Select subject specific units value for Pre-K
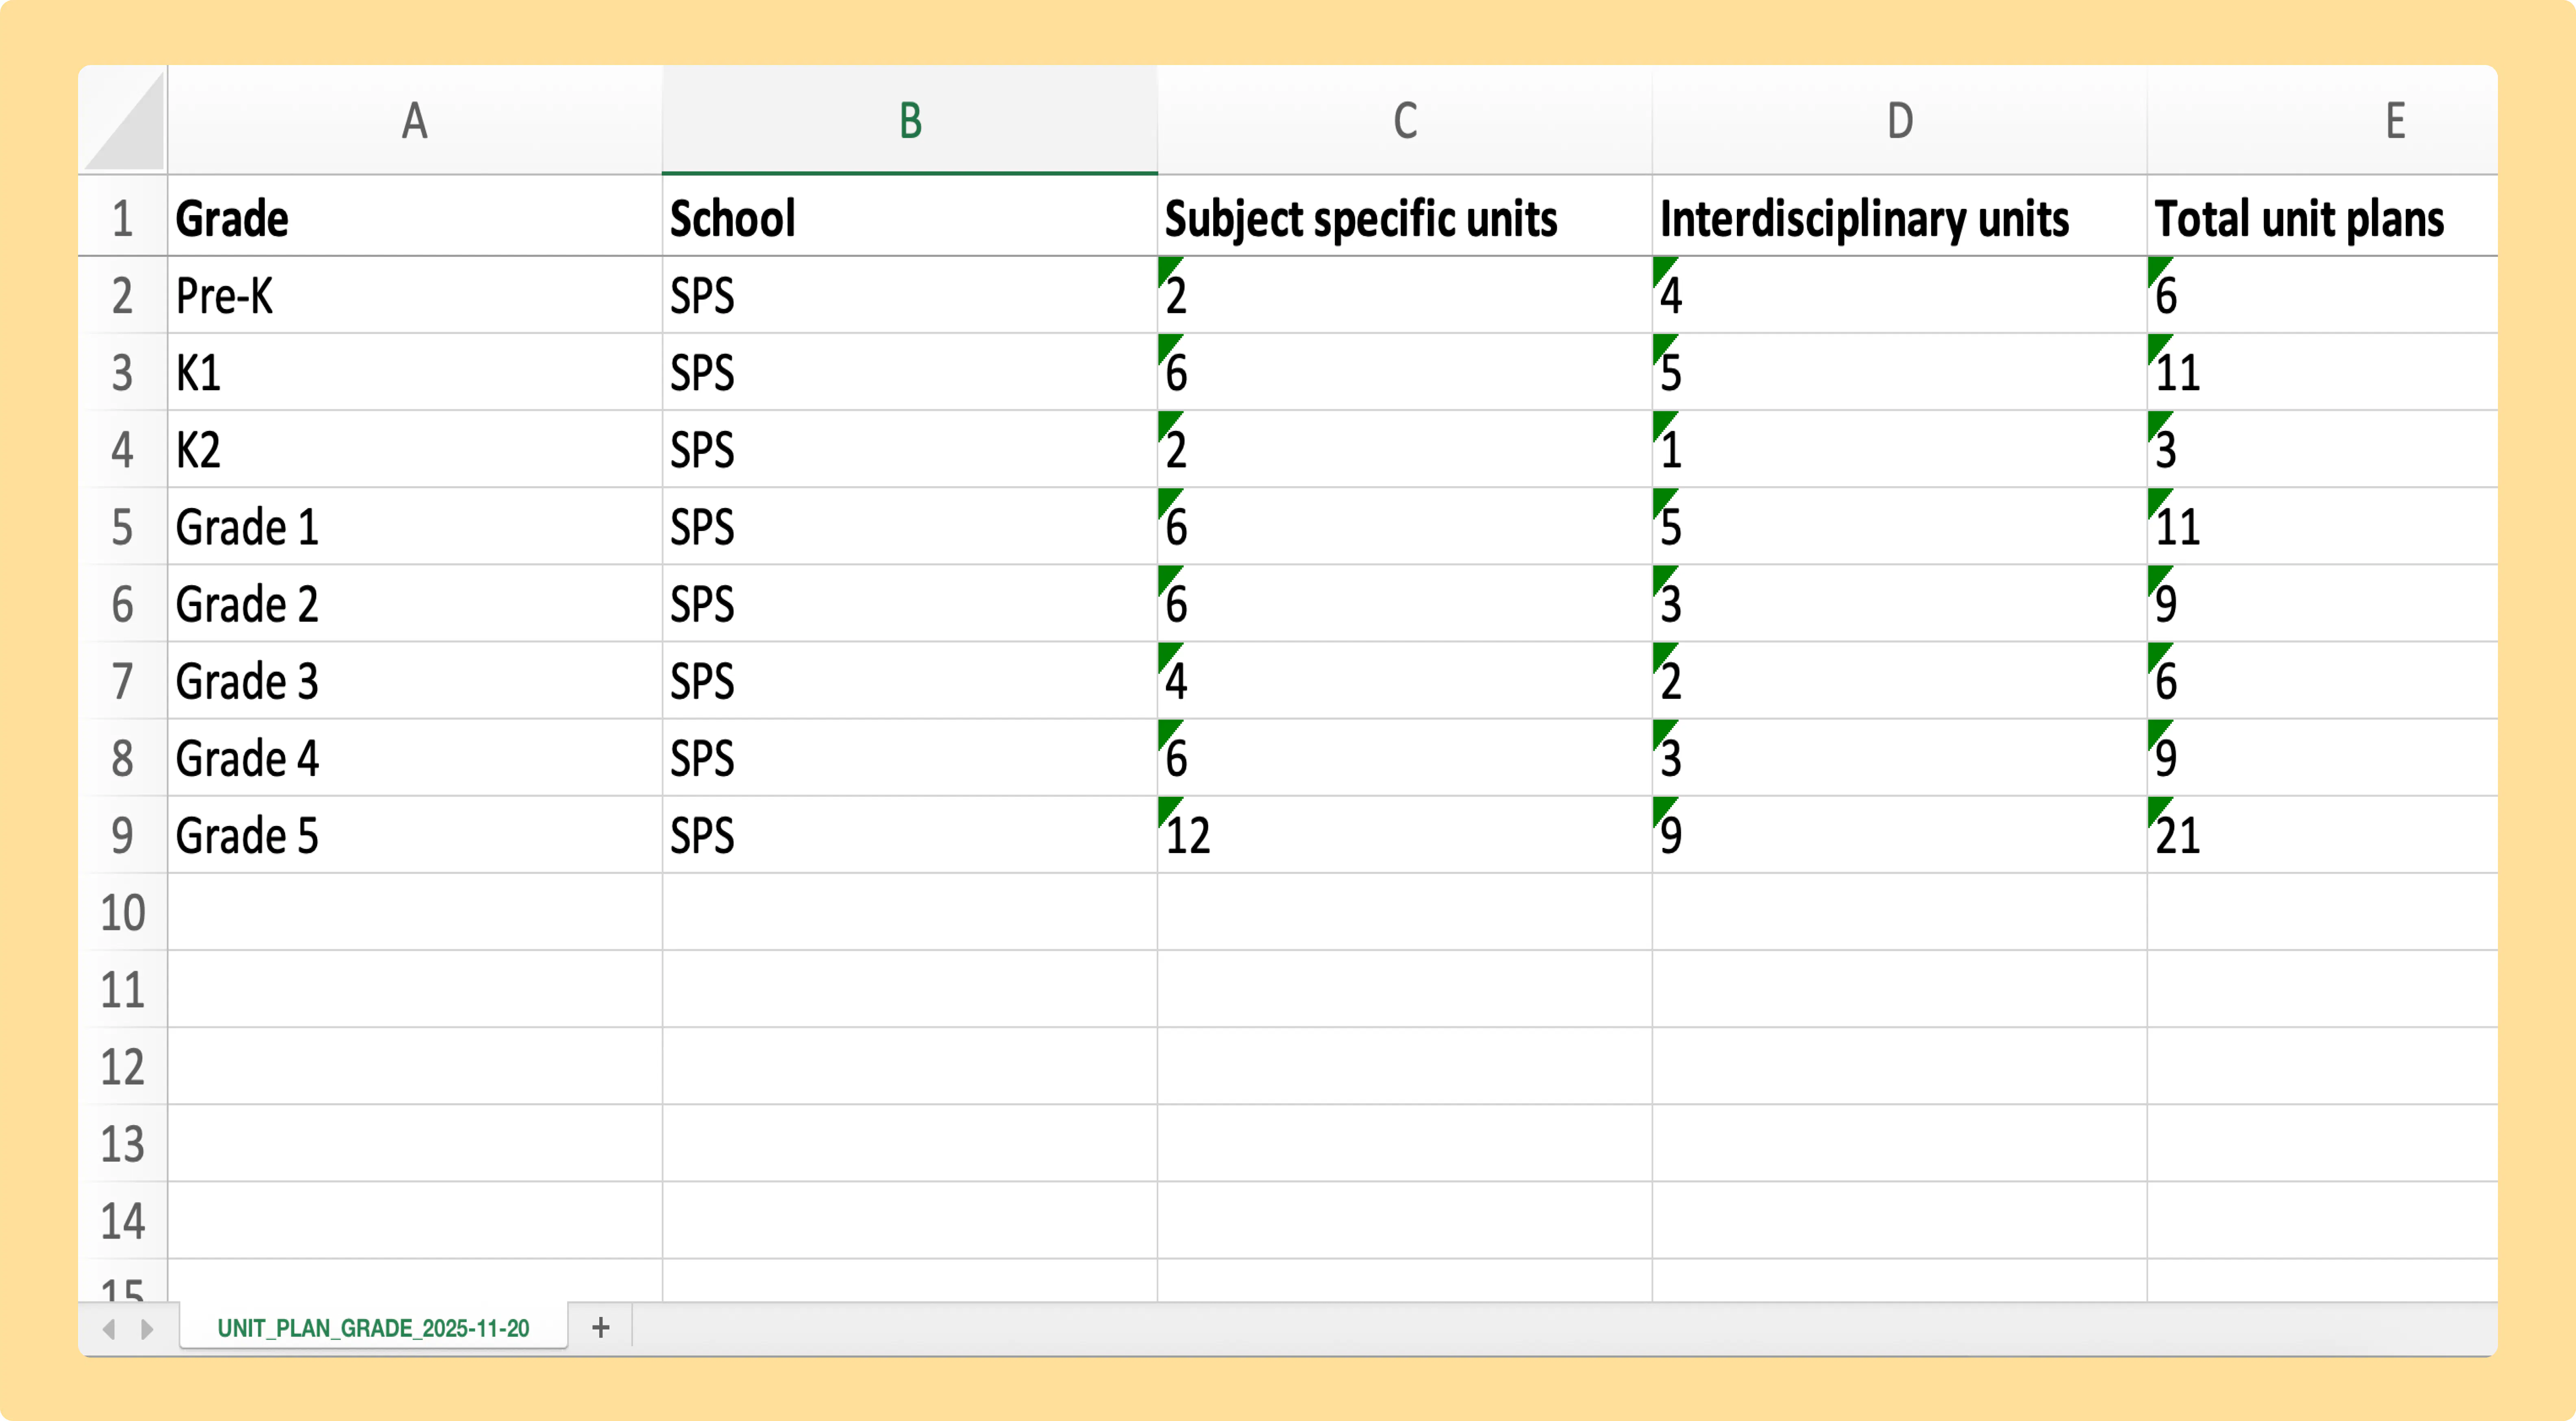The width and height of the screenshot is (2576, 1421). tap(1405, 295)
